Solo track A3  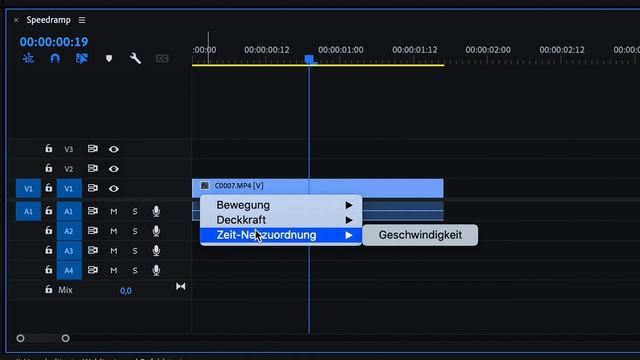(135, 251)
